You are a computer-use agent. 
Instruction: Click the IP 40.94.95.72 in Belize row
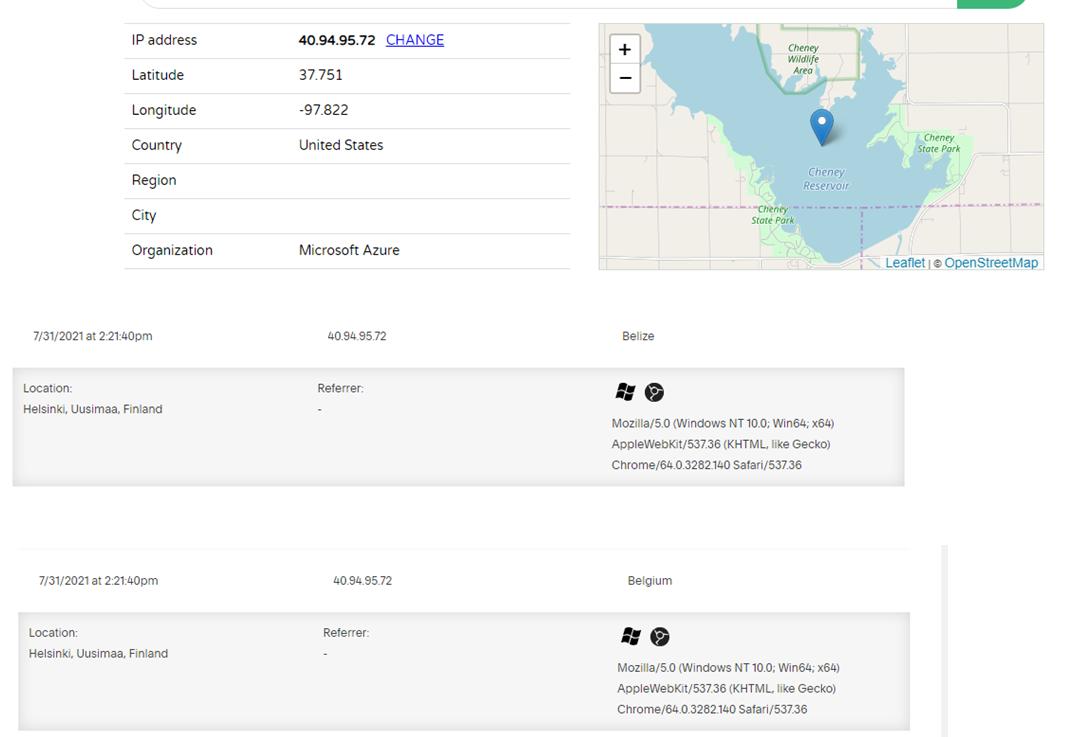356,336
